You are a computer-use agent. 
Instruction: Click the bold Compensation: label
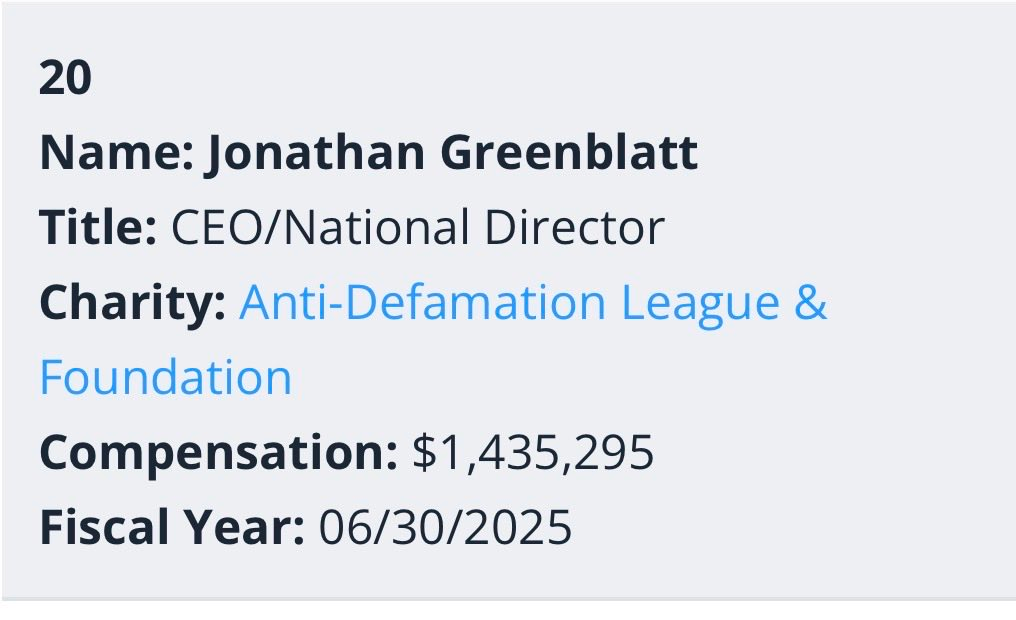(x=218, y=452)
